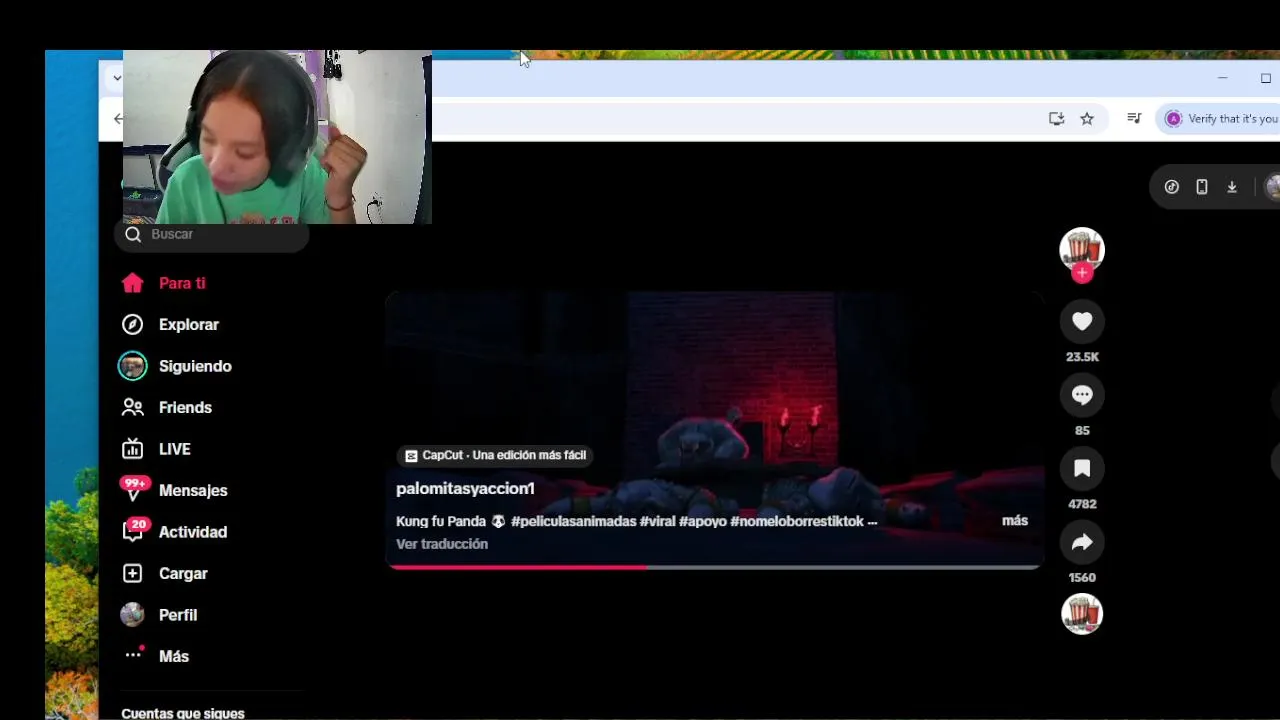Viewport: 1280px width, 720px height.
Task: Click the download icon in TikTok top pill
Action: [x=1232, y=187]
